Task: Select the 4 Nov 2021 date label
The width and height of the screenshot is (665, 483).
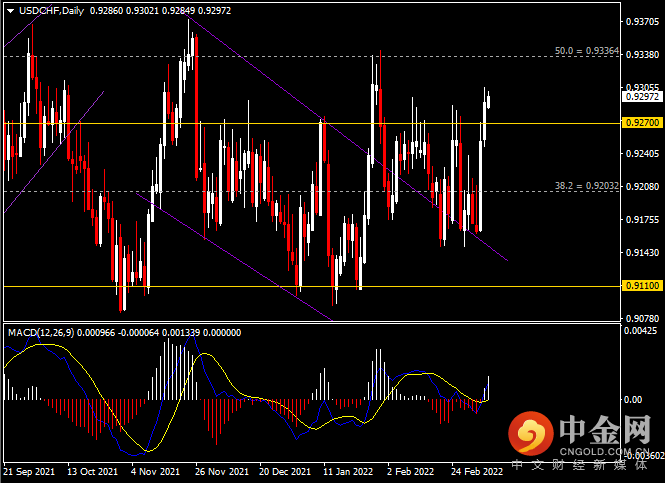Action: click(154, 470)
